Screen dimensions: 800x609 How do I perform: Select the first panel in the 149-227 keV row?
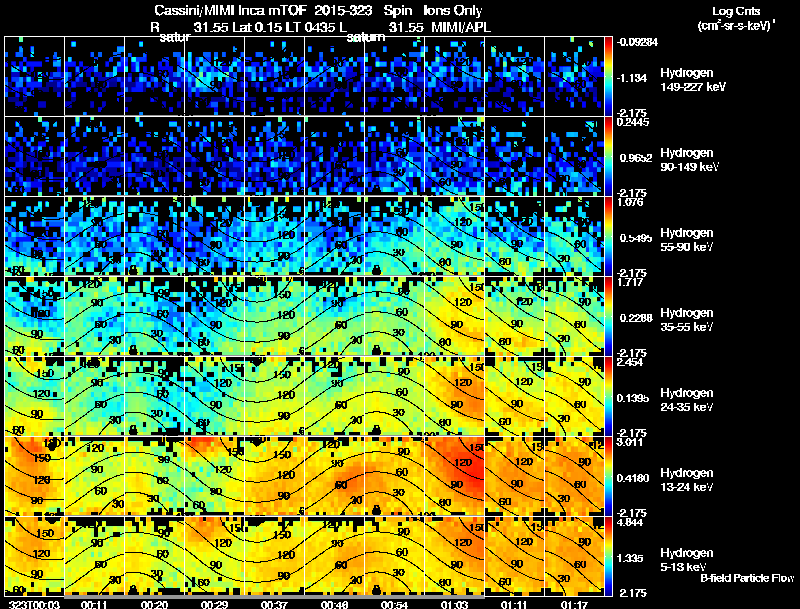tap(34, 76)
